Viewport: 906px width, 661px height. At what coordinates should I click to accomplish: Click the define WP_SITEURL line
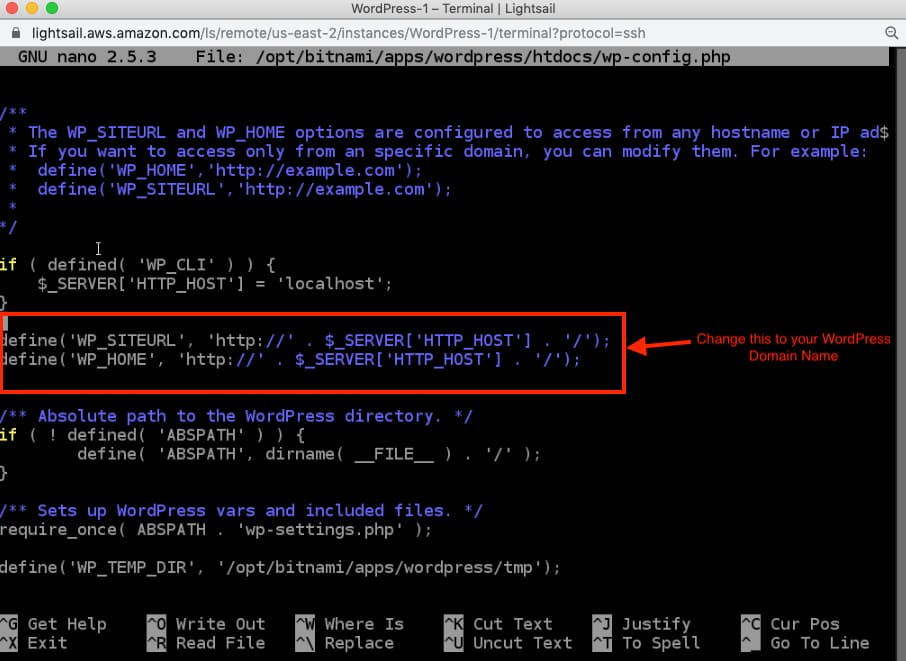click(x=305, y=340)
